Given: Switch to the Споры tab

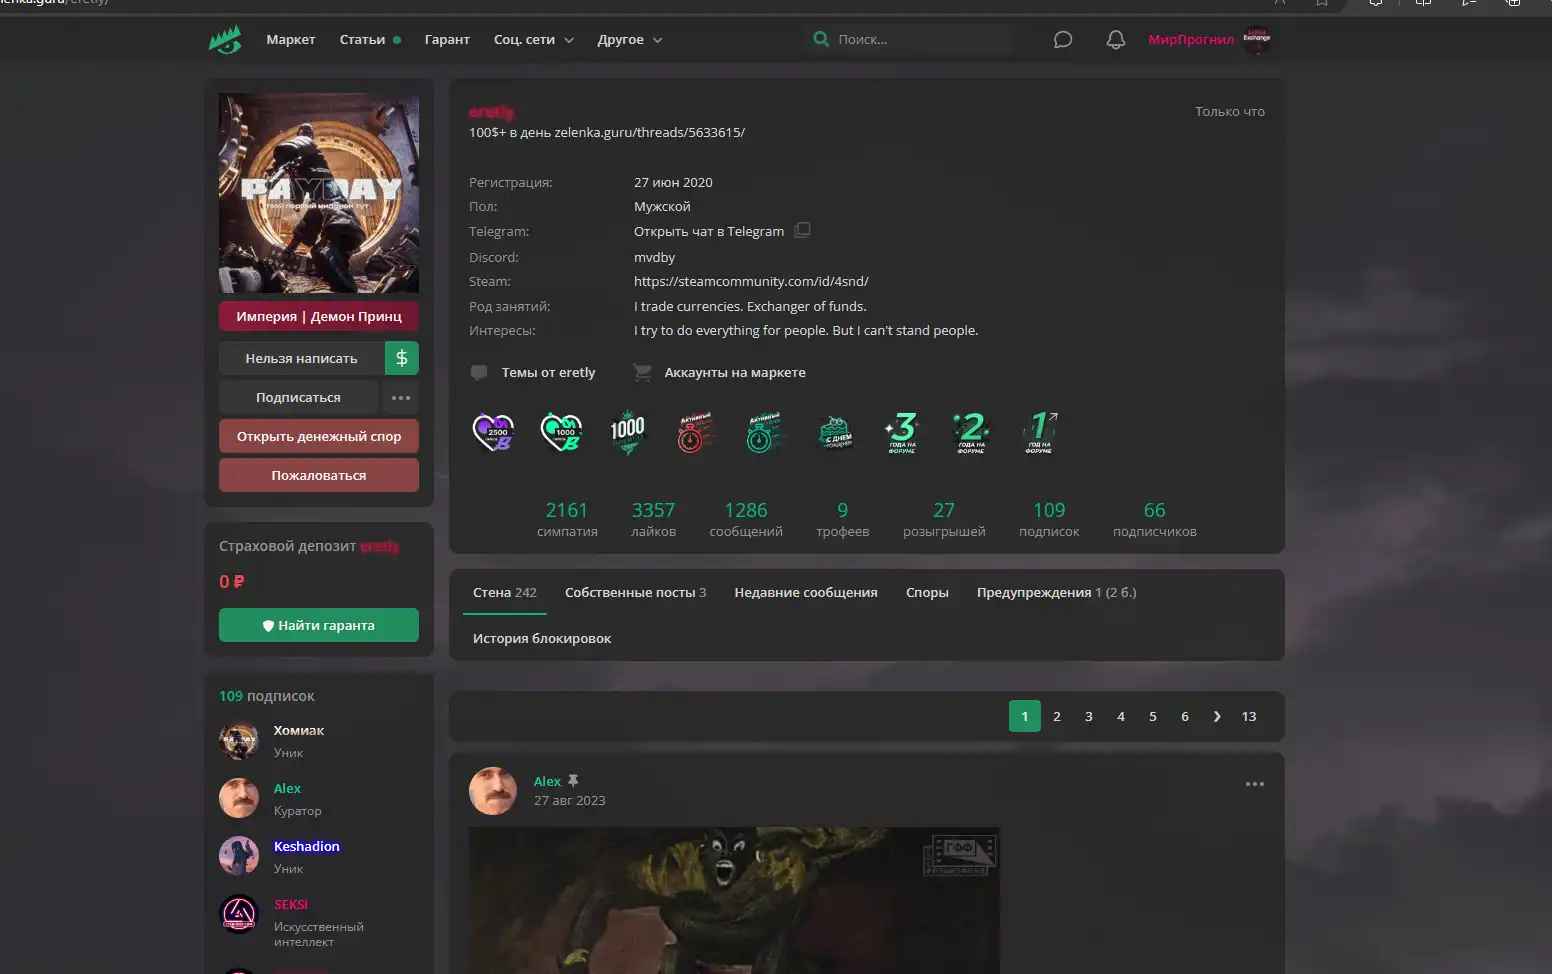Looking at the screenshot, I should pyautogui.click(x=927, y=592).
